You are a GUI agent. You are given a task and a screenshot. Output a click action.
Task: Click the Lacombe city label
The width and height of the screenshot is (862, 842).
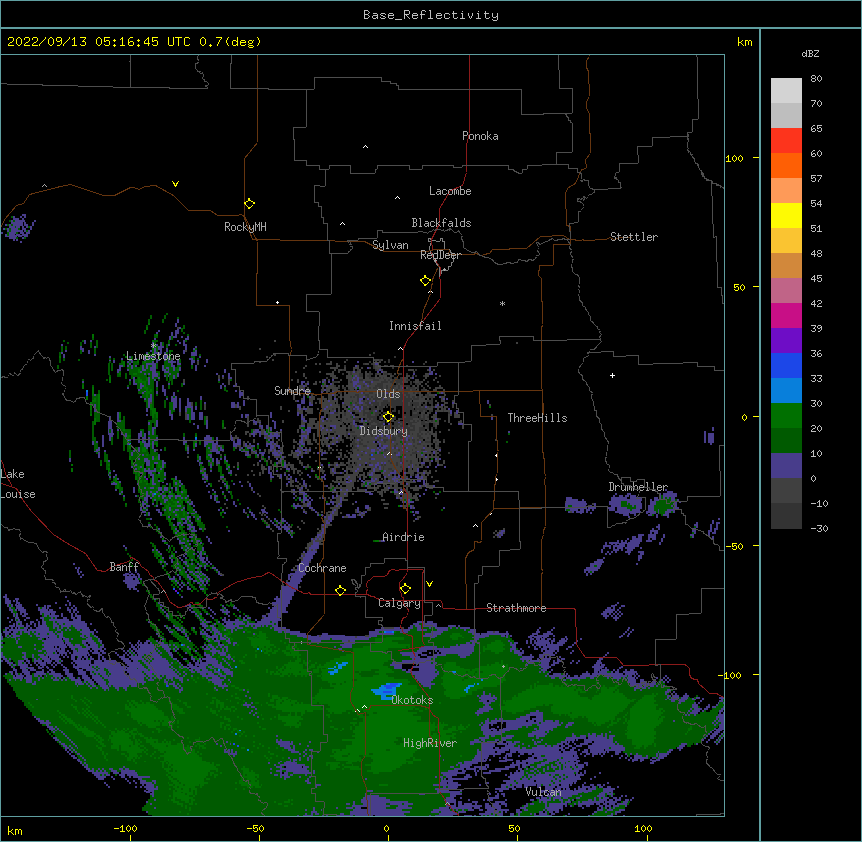[x=450, y=191]
